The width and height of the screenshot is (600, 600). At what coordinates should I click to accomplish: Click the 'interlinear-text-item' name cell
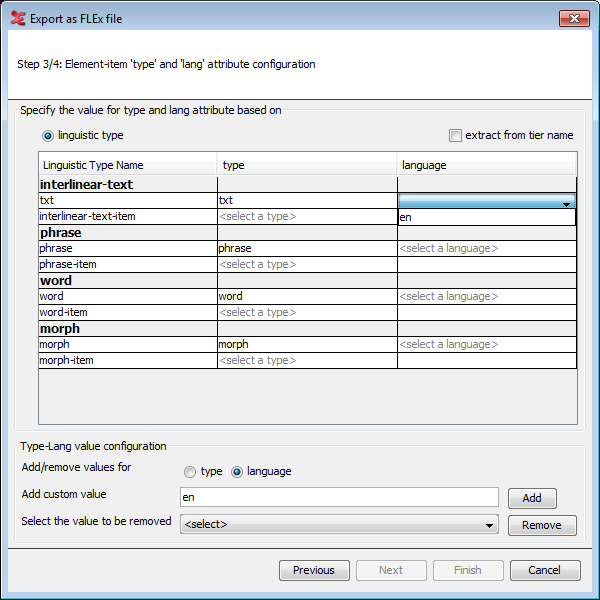tap(128, 217)
